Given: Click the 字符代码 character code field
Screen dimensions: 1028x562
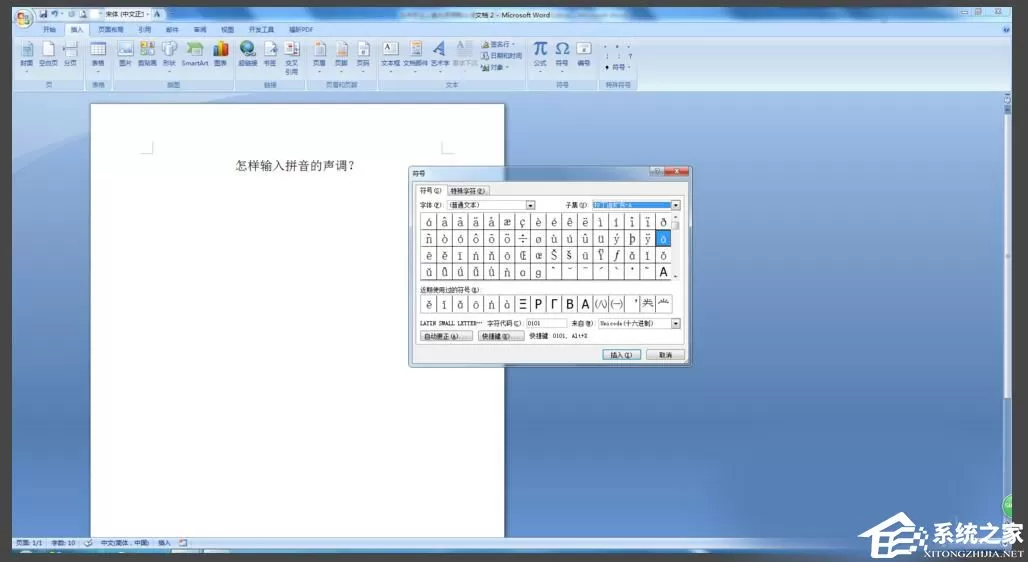Looking at the screenshot, I should pyautogui.click(x=546, y=323).
